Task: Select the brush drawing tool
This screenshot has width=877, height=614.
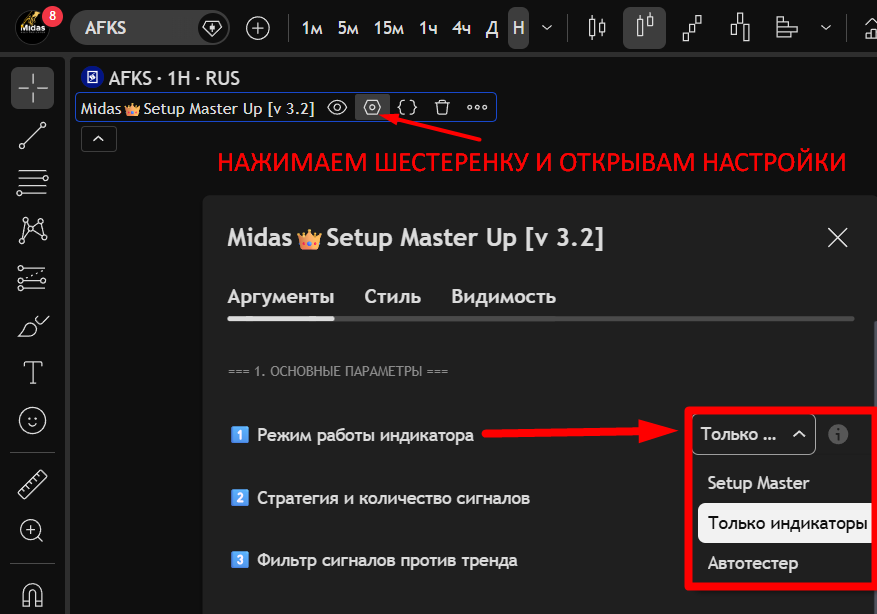Action: tap(33, 326)
